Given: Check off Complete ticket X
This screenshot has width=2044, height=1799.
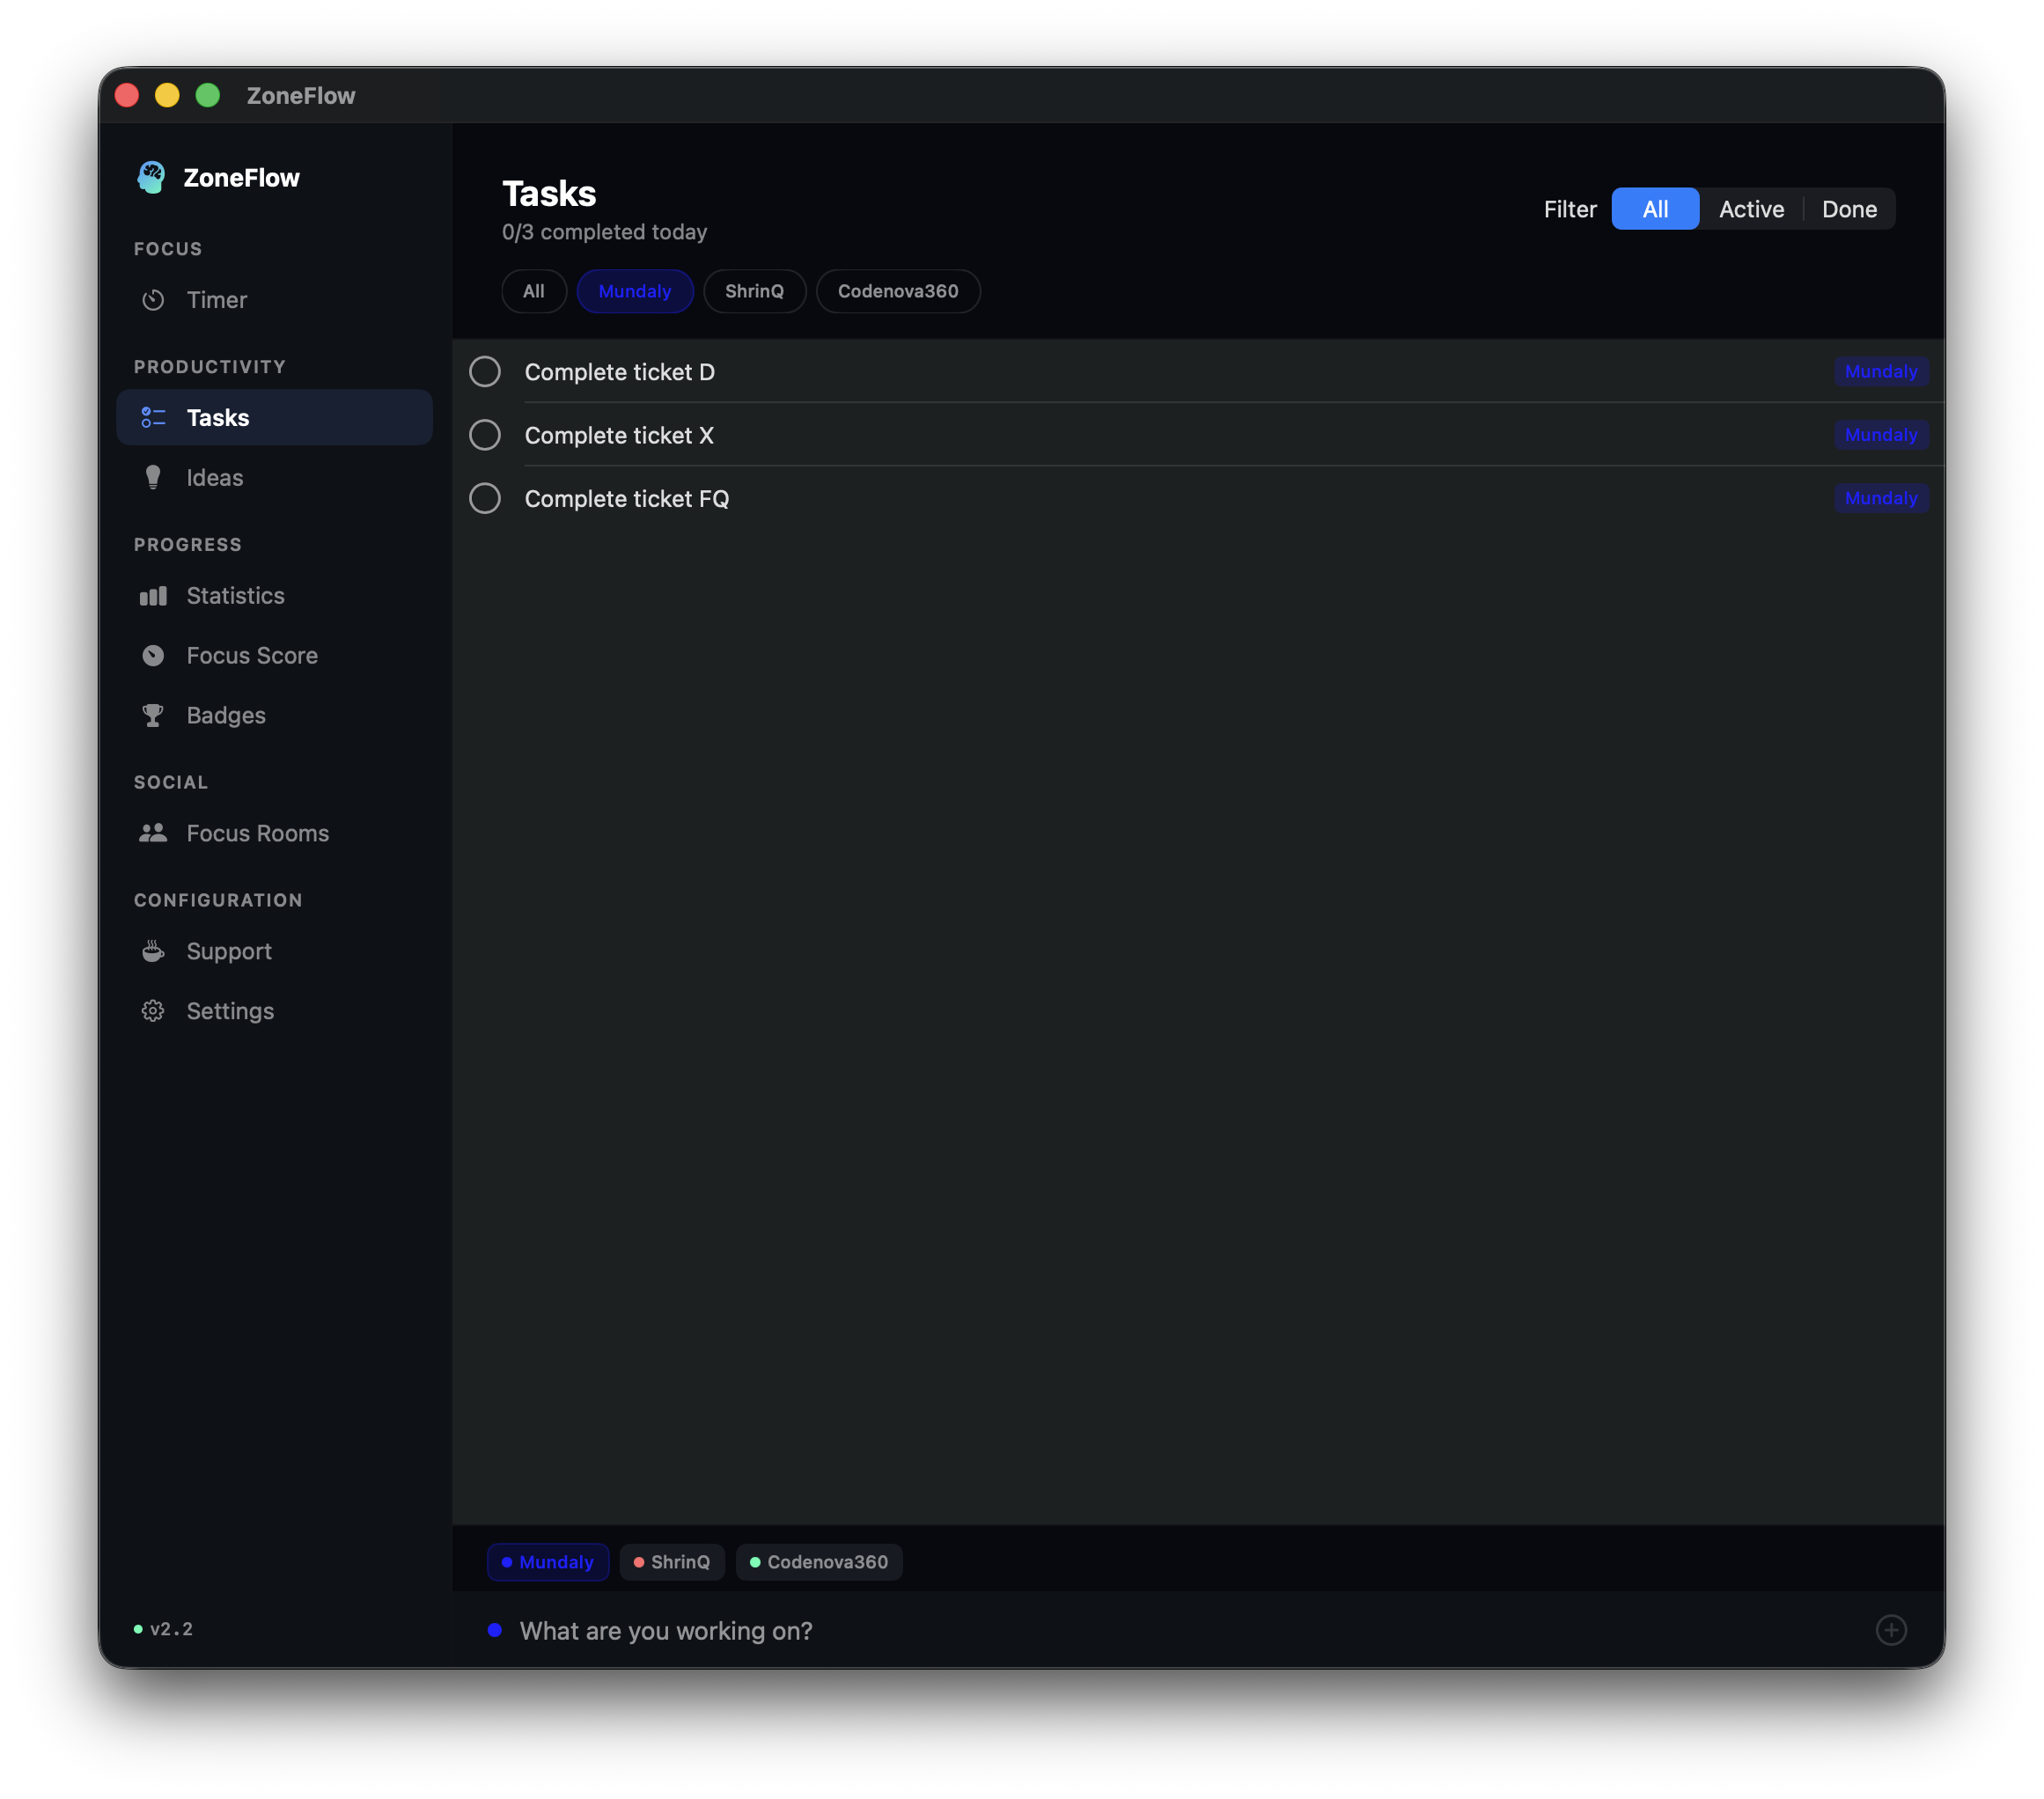Looking at the screenshot, I should [485, 435].
